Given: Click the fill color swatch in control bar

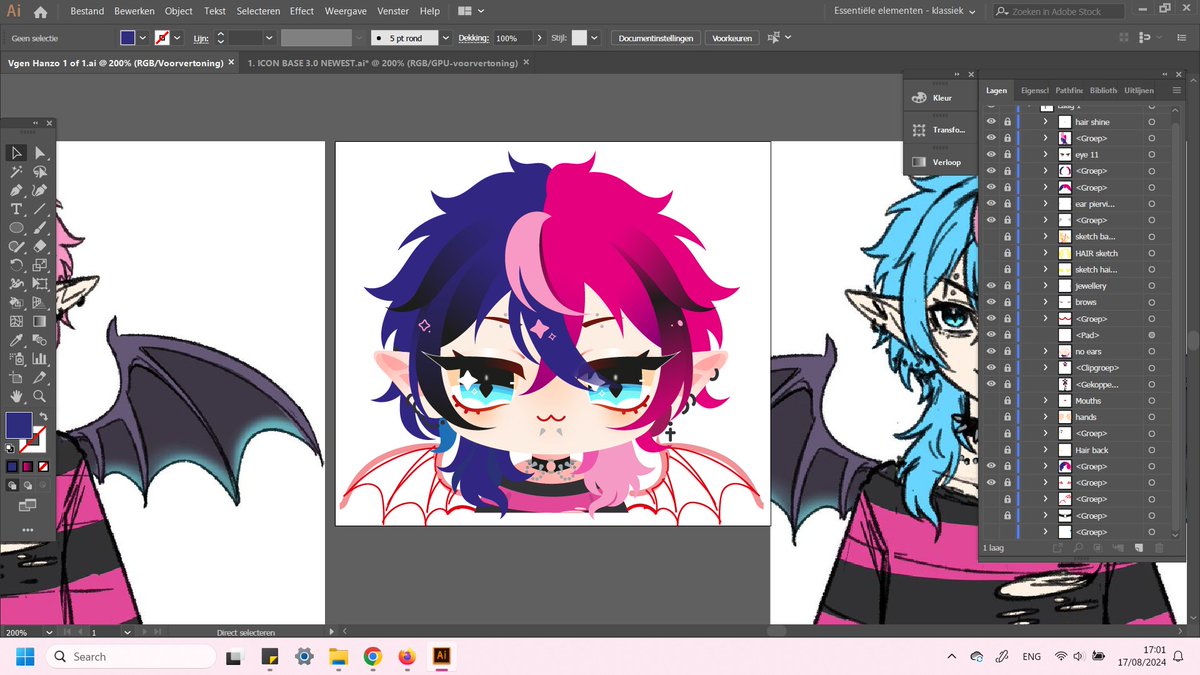Looking at the screenshot, I should coord(128,38).
